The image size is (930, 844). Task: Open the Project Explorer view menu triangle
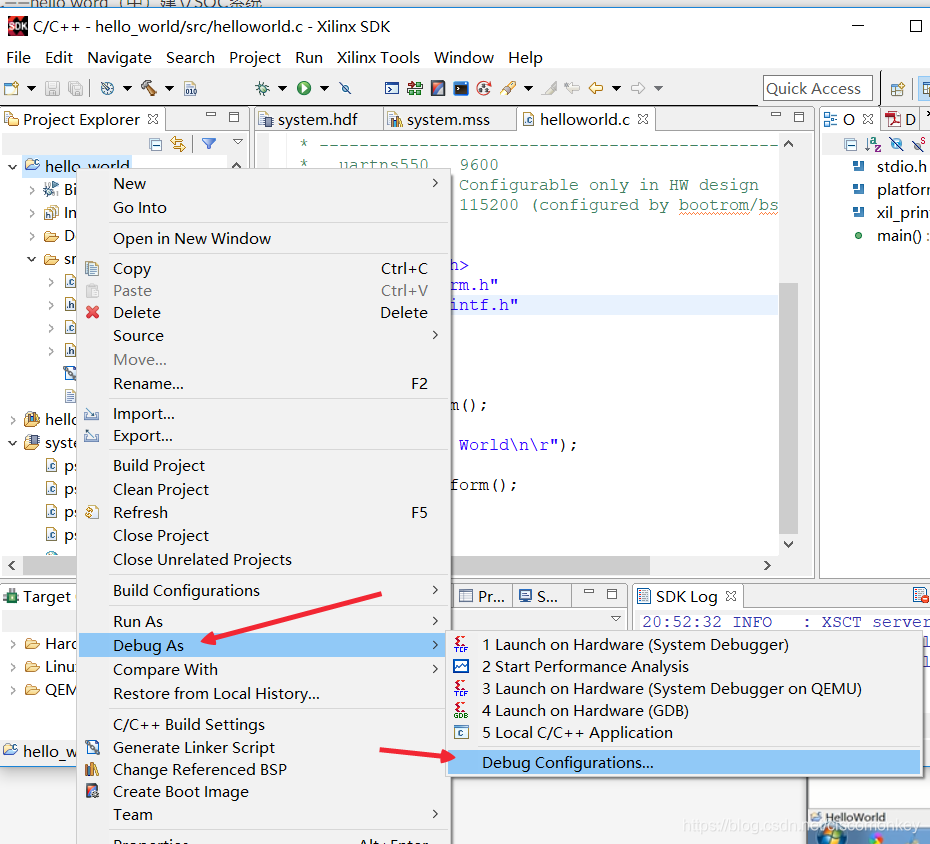(x=238, y=142)
